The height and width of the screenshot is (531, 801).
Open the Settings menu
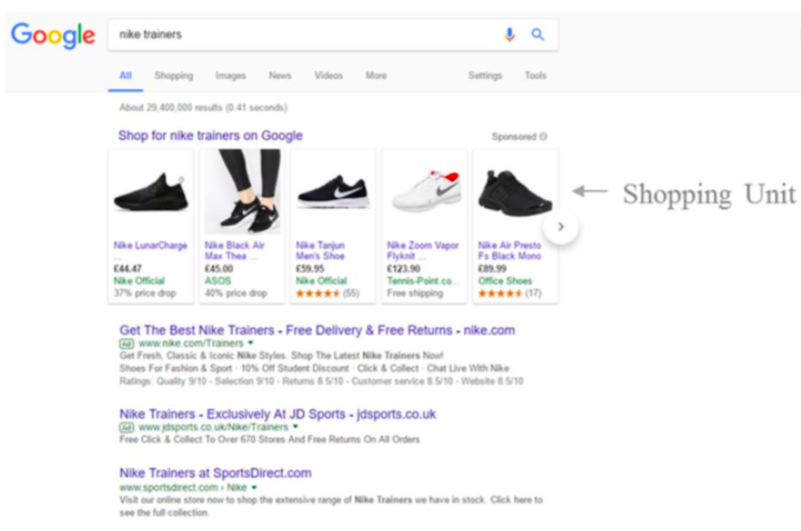[x=485, y=76]
